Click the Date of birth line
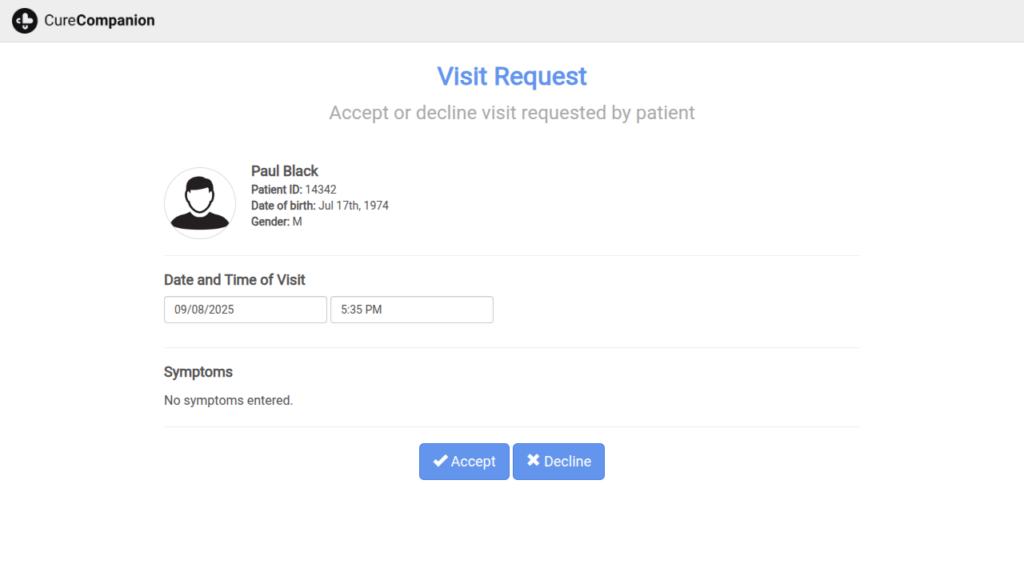Viewport: 1024px width, 576px height. 319,205
